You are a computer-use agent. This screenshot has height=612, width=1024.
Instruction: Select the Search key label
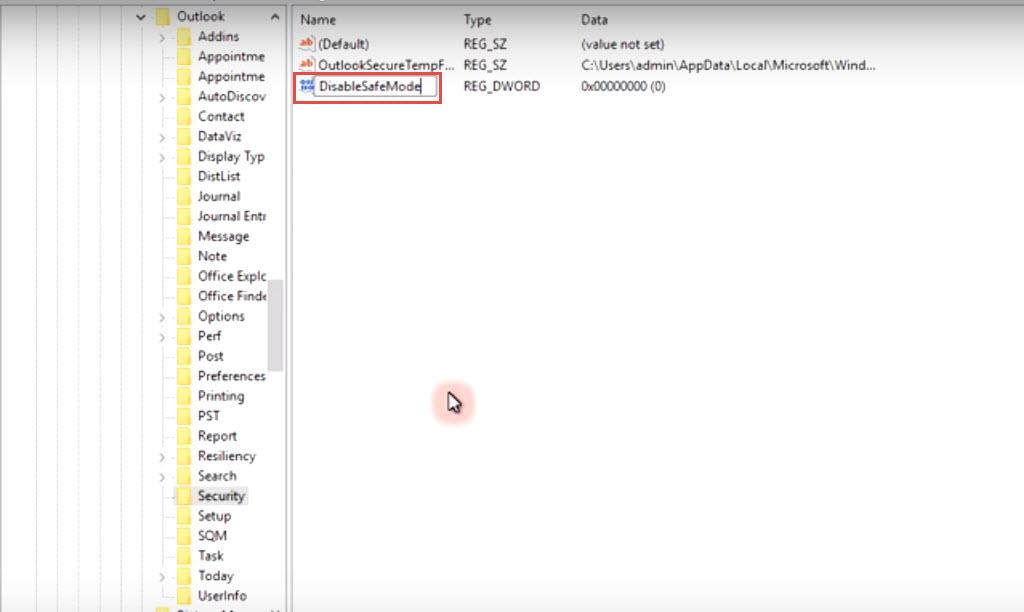[x=217, y=476]
